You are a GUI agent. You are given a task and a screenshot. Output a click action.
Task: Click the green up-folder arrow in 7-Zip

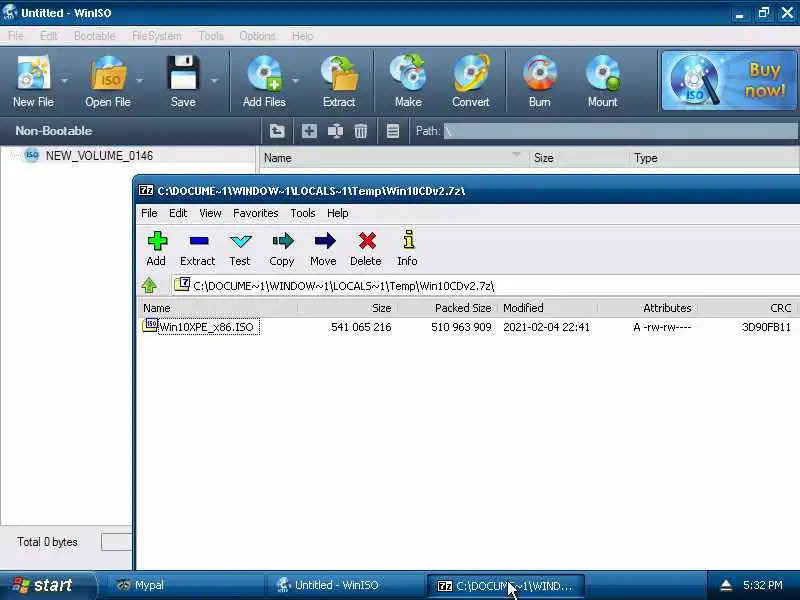click(x=149, y=285)
